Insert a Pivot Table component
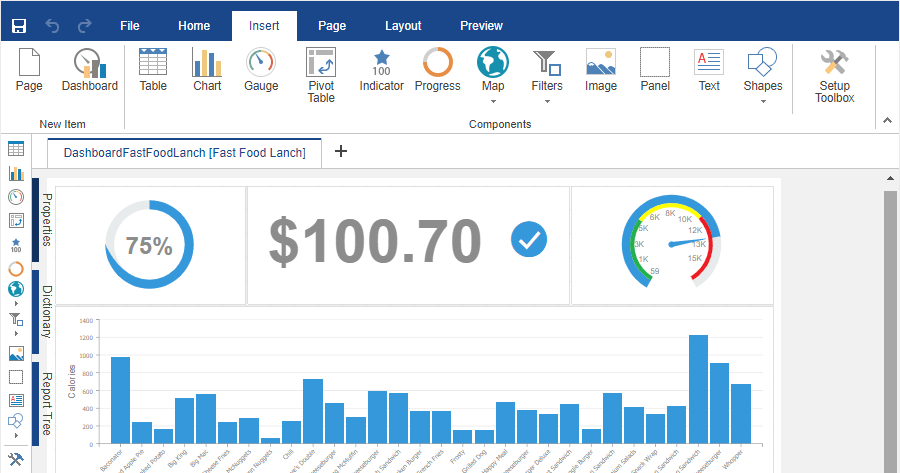This screenshot has height=473, width=900. 321,76
